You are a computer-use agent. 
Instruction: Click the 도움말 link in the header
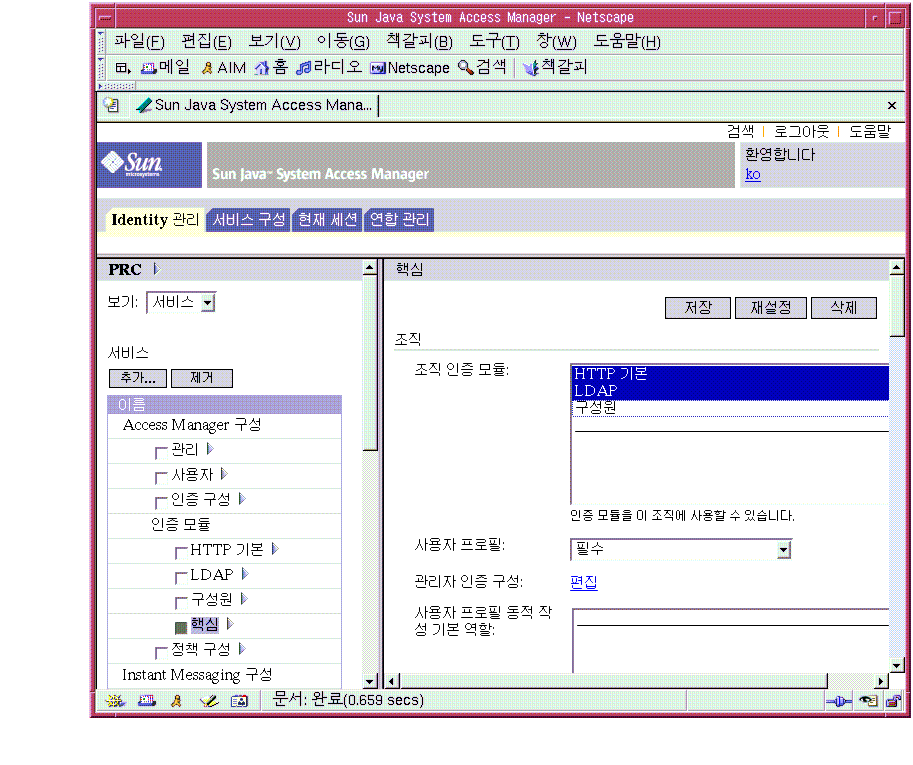(x=870, y=132)
